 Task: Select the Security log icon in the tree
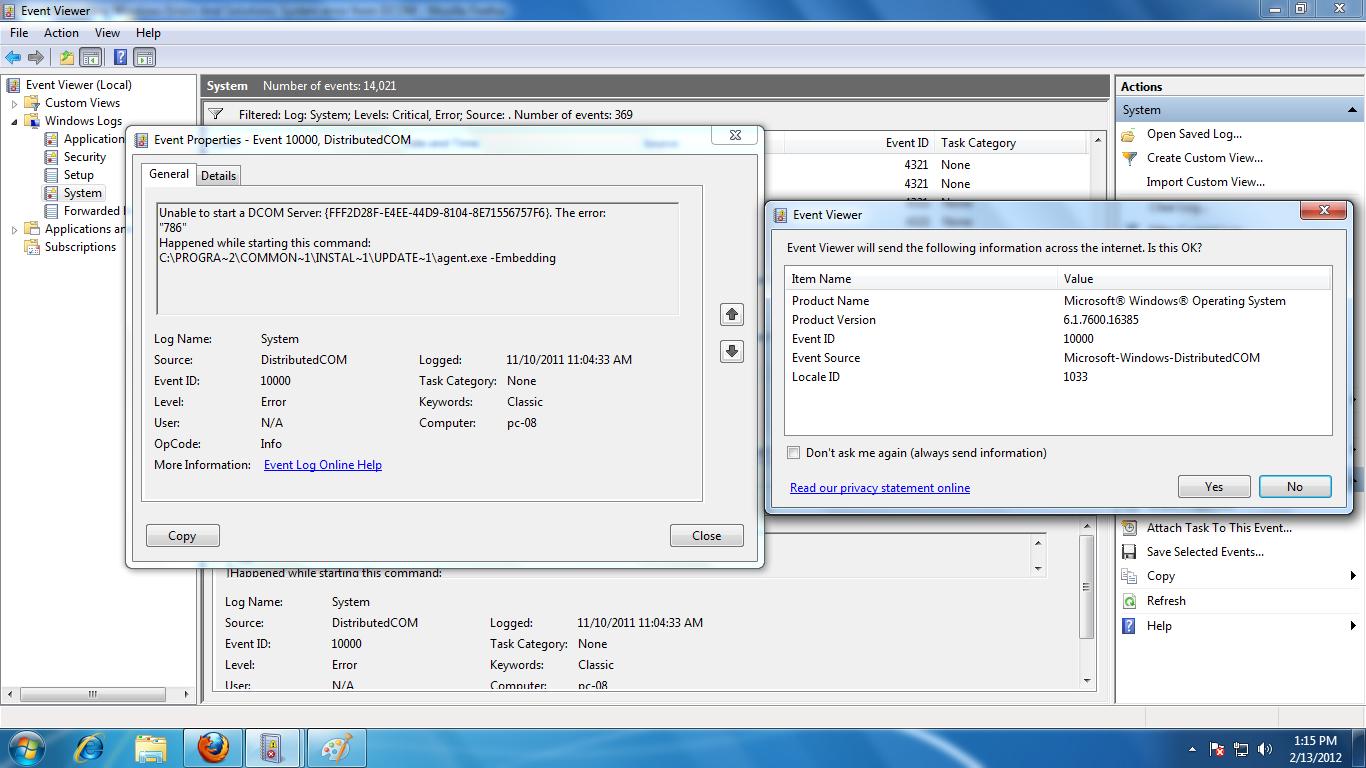51,157
